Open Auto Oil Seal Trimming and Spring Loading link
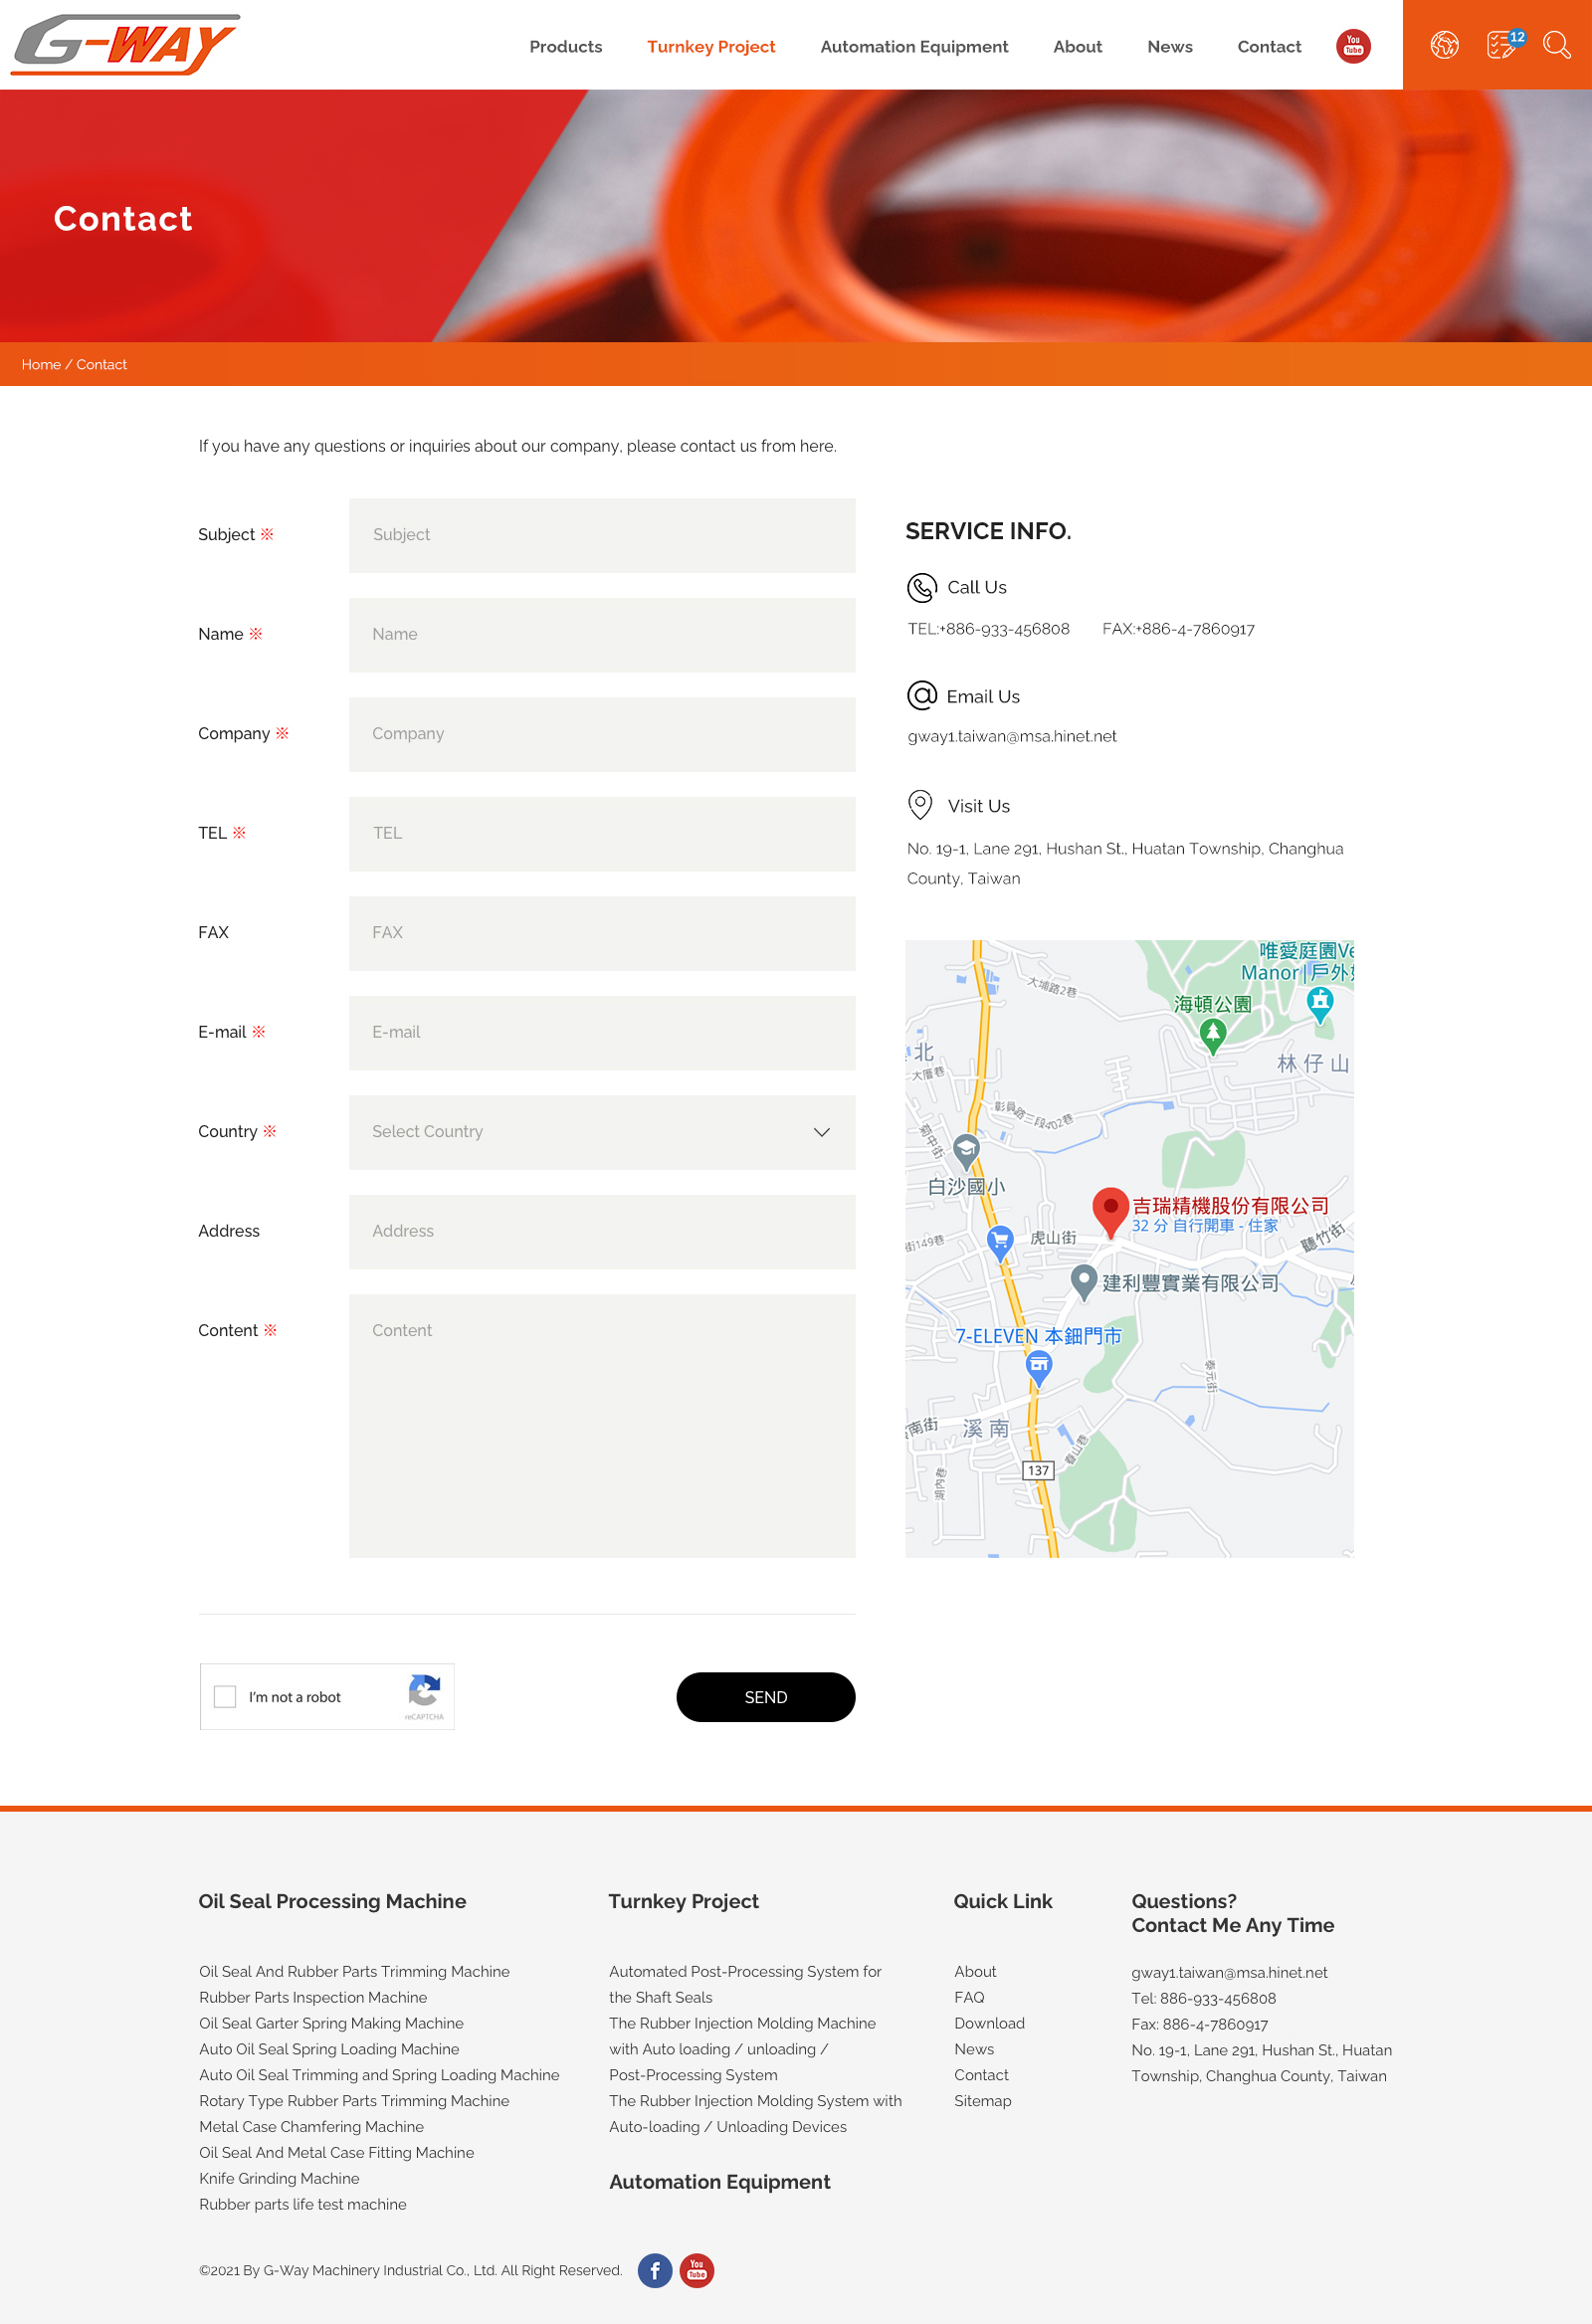 [x=379, y=2075]
